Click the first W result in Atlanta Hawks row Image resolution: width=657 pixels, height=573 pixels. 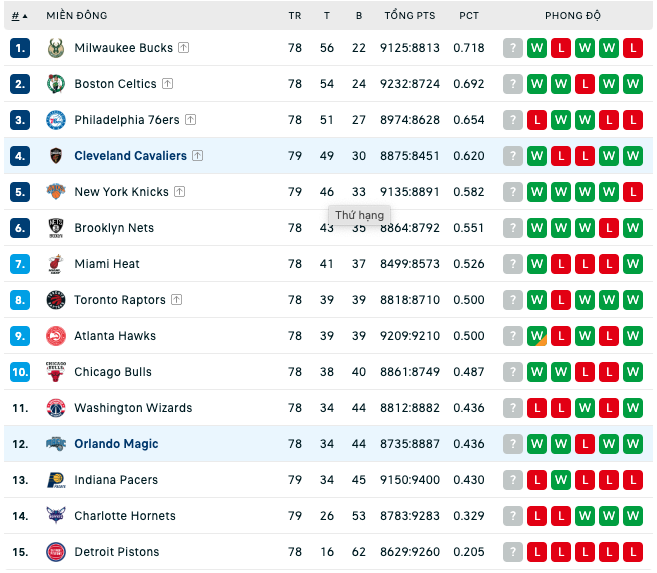click(x=537, y=336)
